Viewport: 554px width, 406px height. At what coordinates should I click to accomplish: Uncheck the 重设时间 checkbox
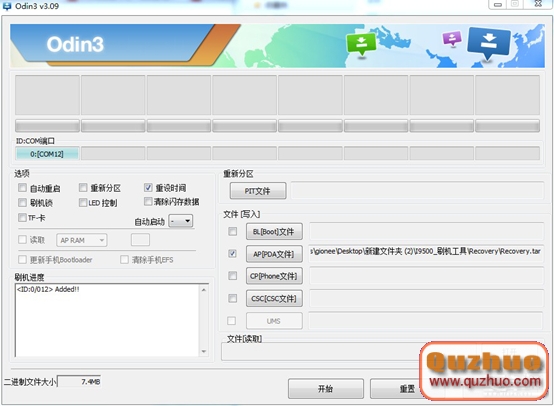click(x=148, y=187)
